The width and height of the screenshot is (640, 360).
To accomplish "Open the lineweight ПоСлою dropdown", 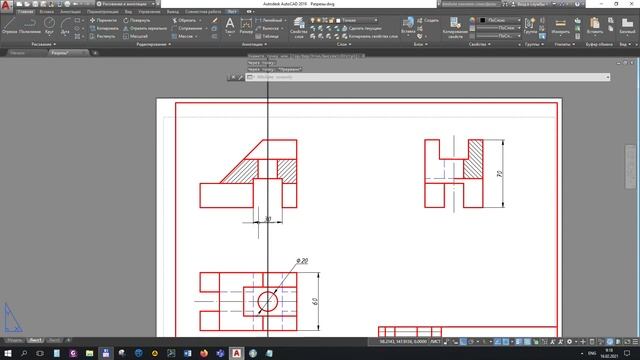I will coord(498,28).
